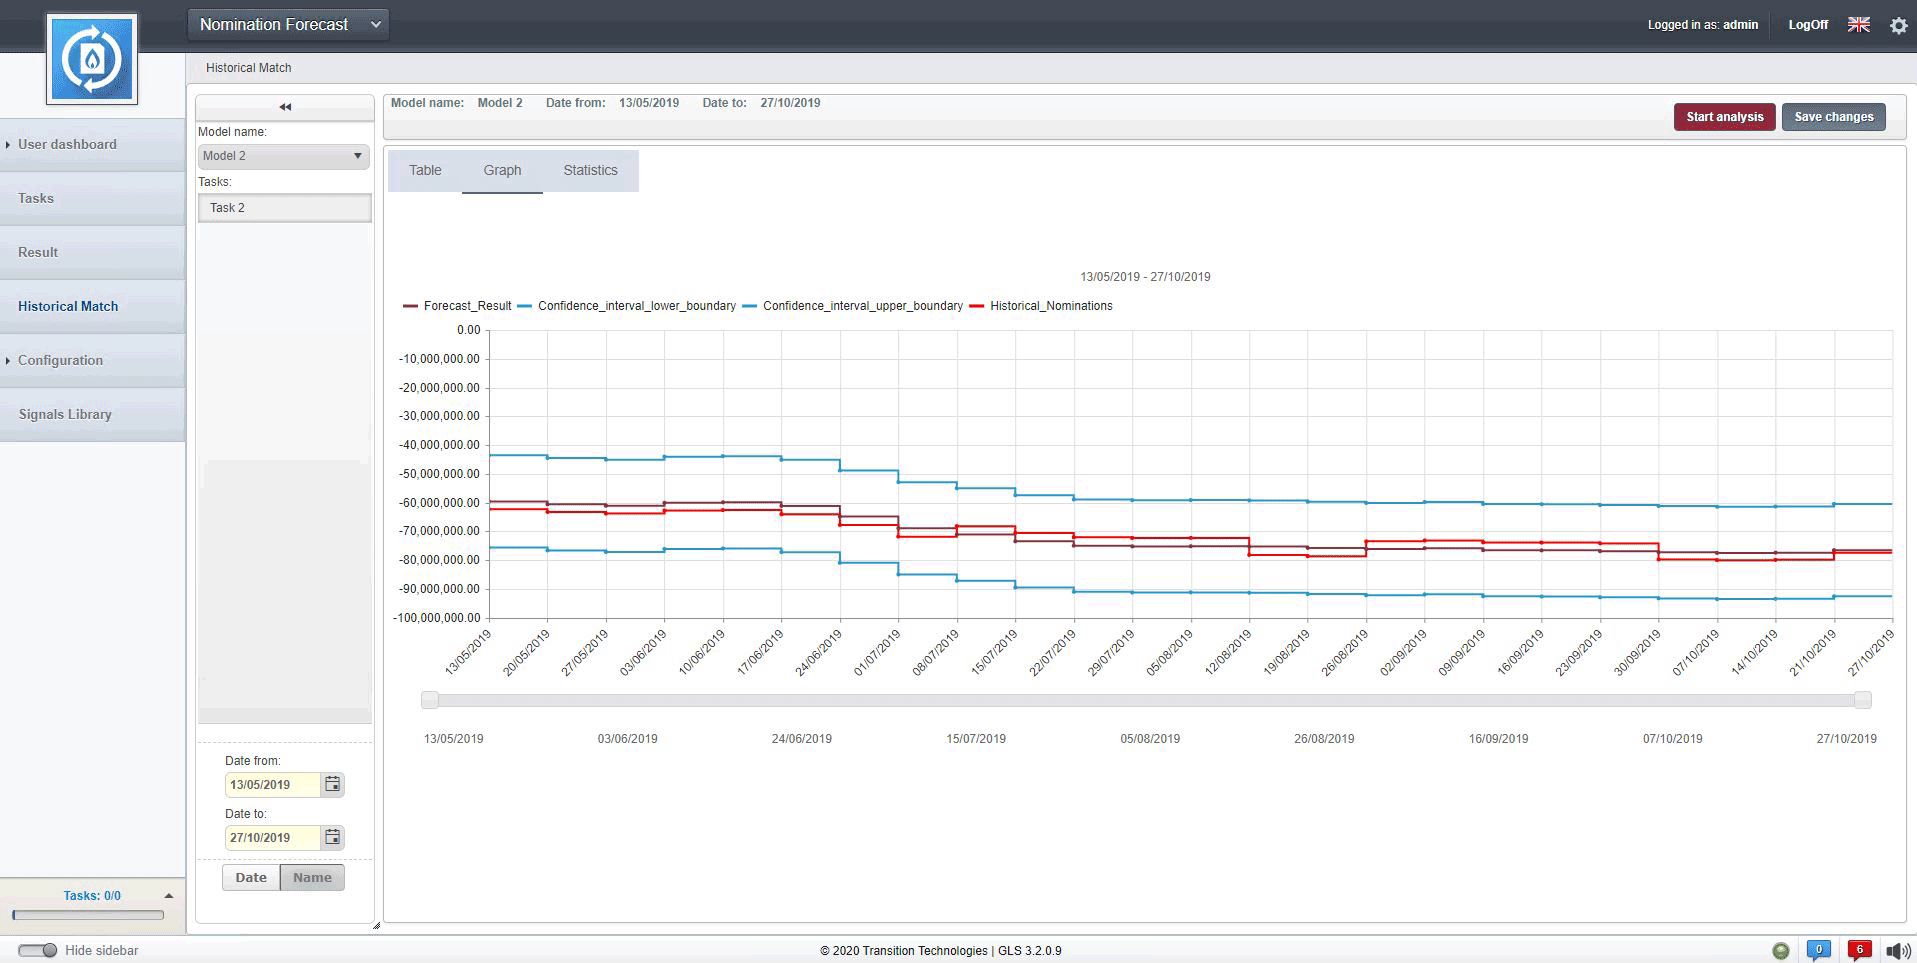
Task: Open the blue messages bubble showing 0
Action: [1818, 950]
